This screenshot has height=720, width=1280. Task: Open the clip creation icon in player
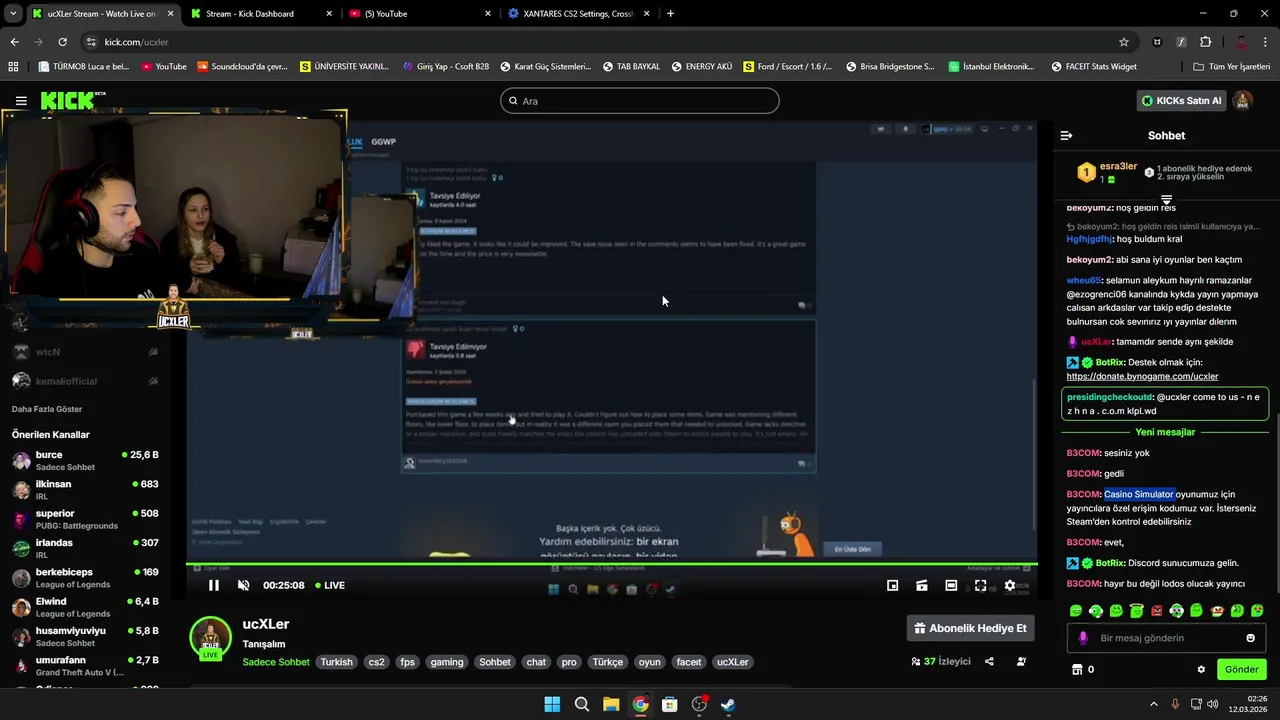point(922,585)
